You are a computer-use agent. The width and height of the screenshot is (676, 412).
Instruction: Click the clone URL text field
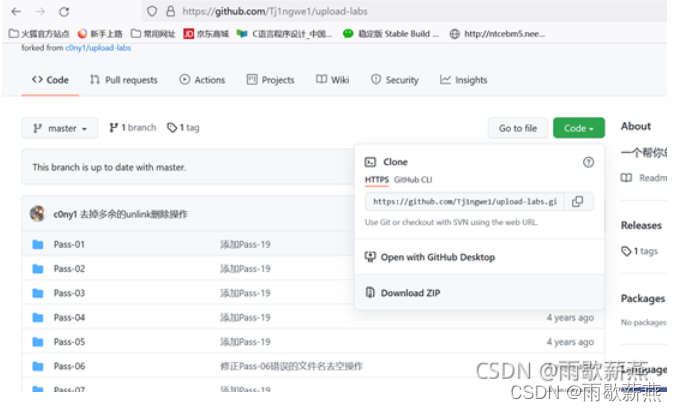(465, 202)
